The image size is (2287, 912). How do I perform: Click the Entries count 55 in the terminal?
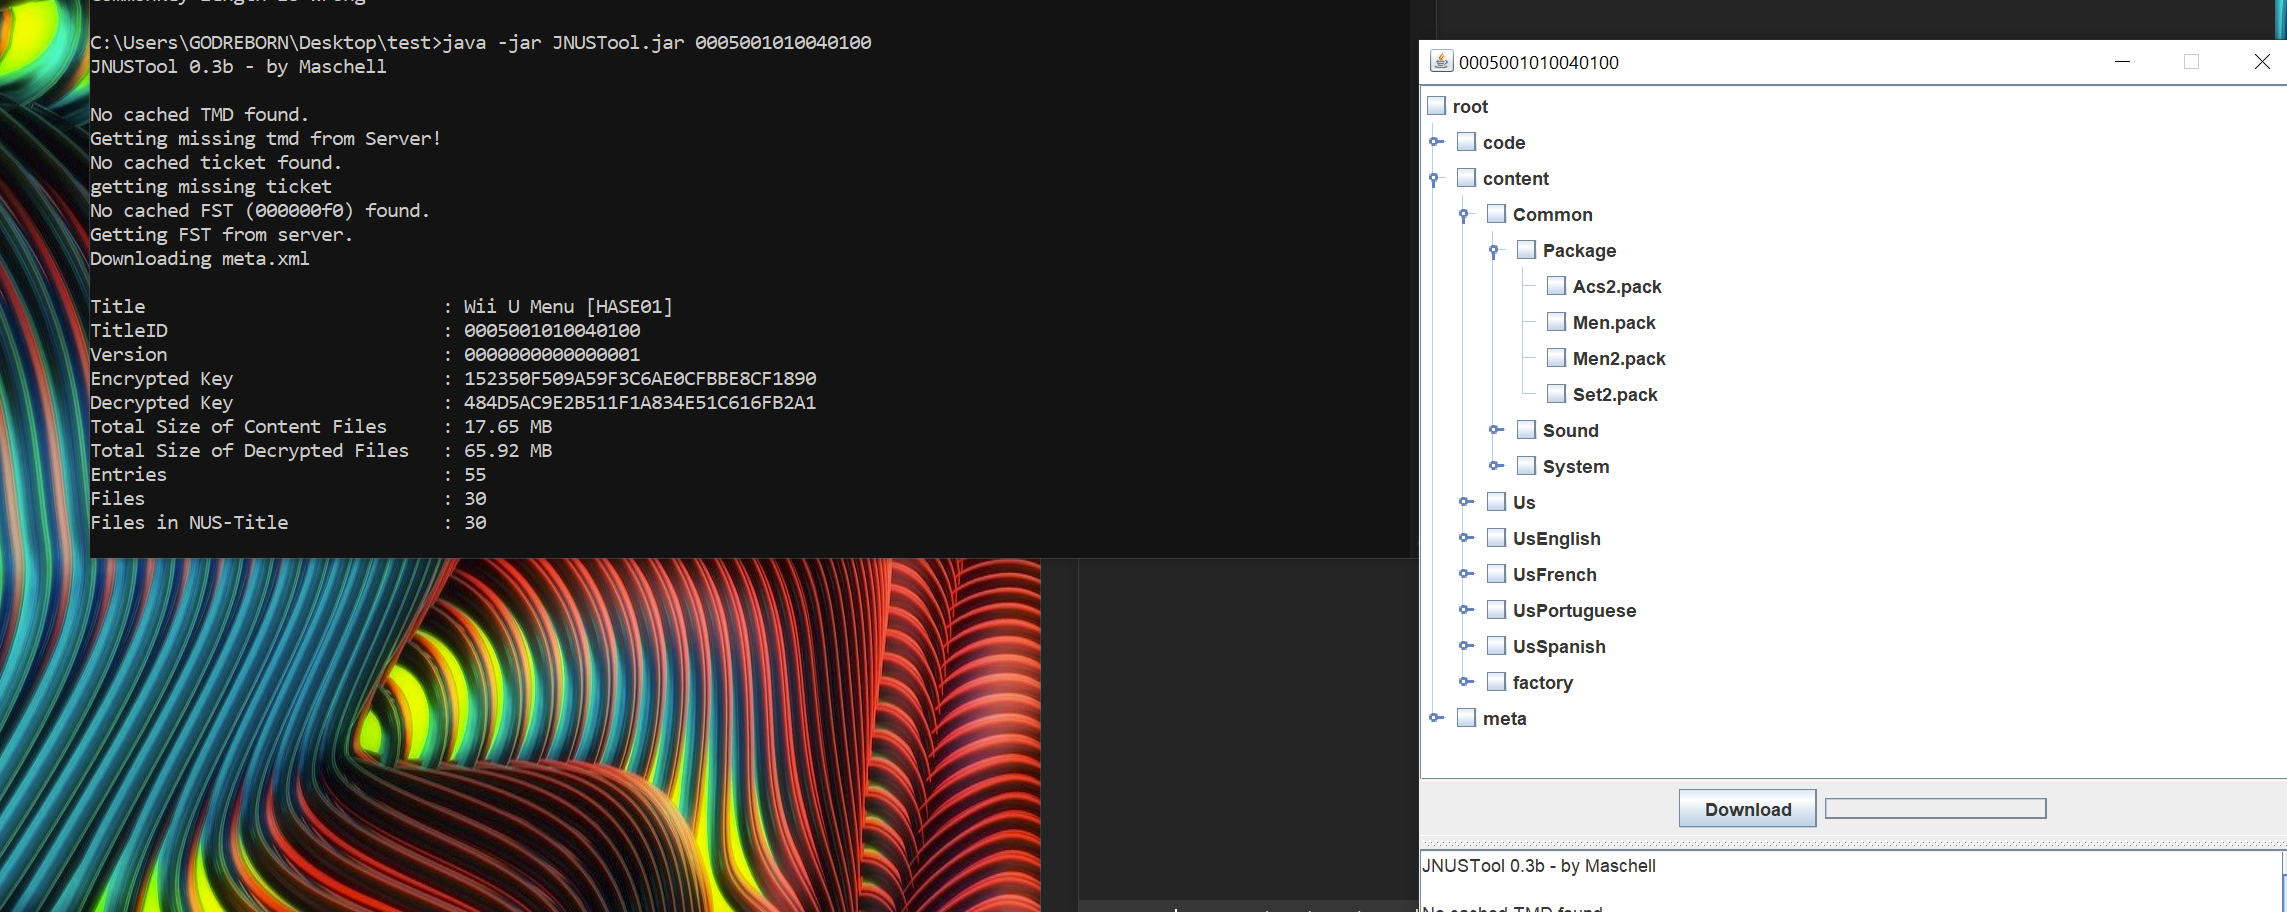coord(475,475)
